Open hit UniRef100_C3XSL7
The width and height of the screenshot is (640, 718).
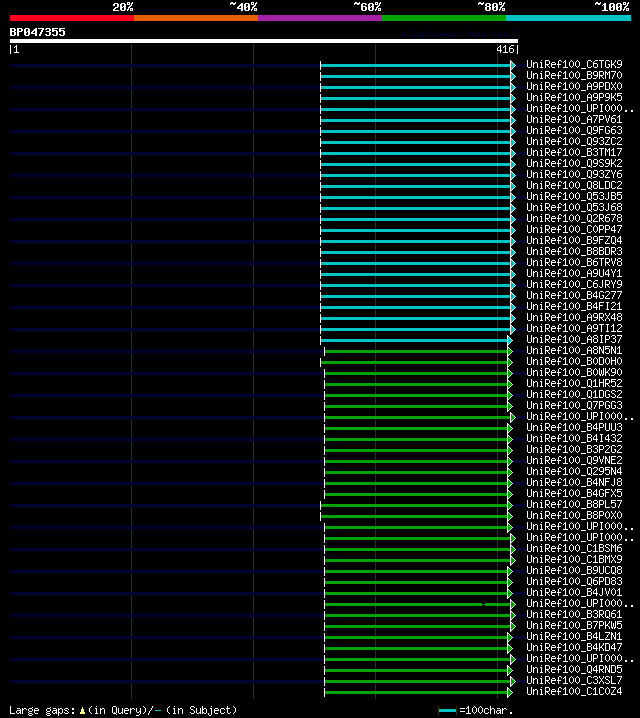(x=574, y=680)
